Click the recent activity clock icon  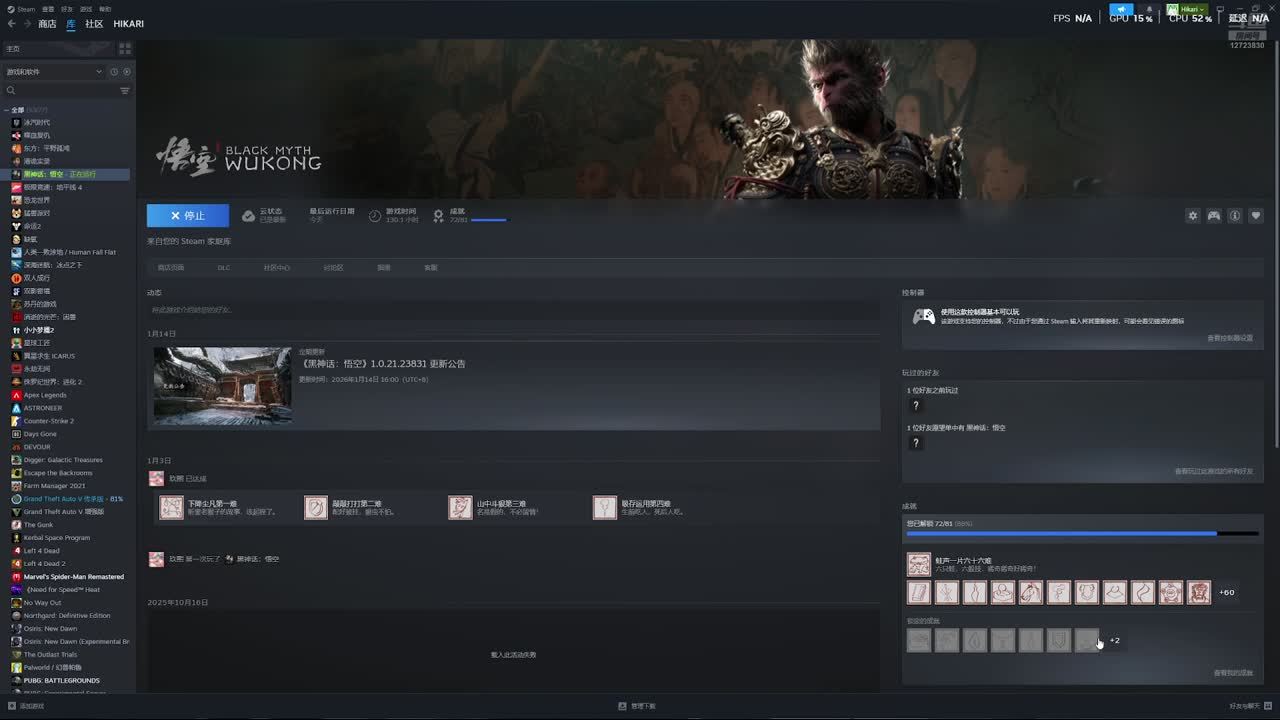(x=114, y=72)
